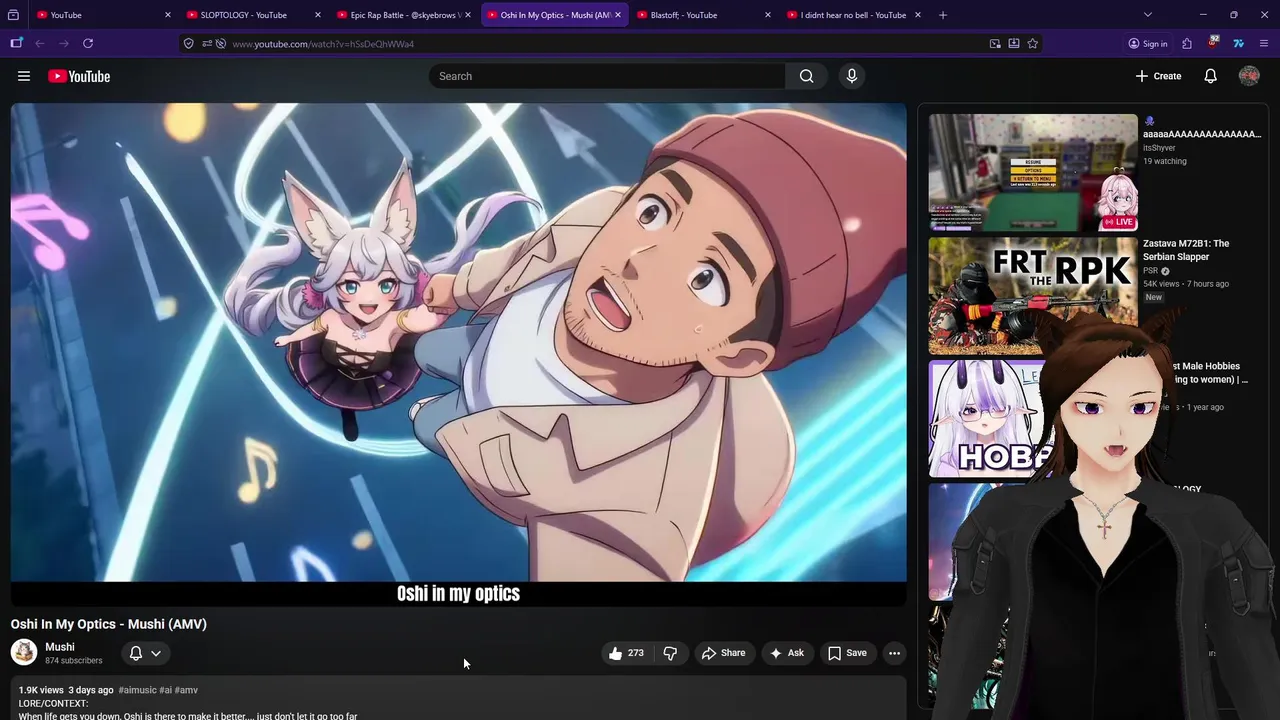Open the browser application hamburger menu
Viewport: 1280px width, 720px height.
[1264, 43]
